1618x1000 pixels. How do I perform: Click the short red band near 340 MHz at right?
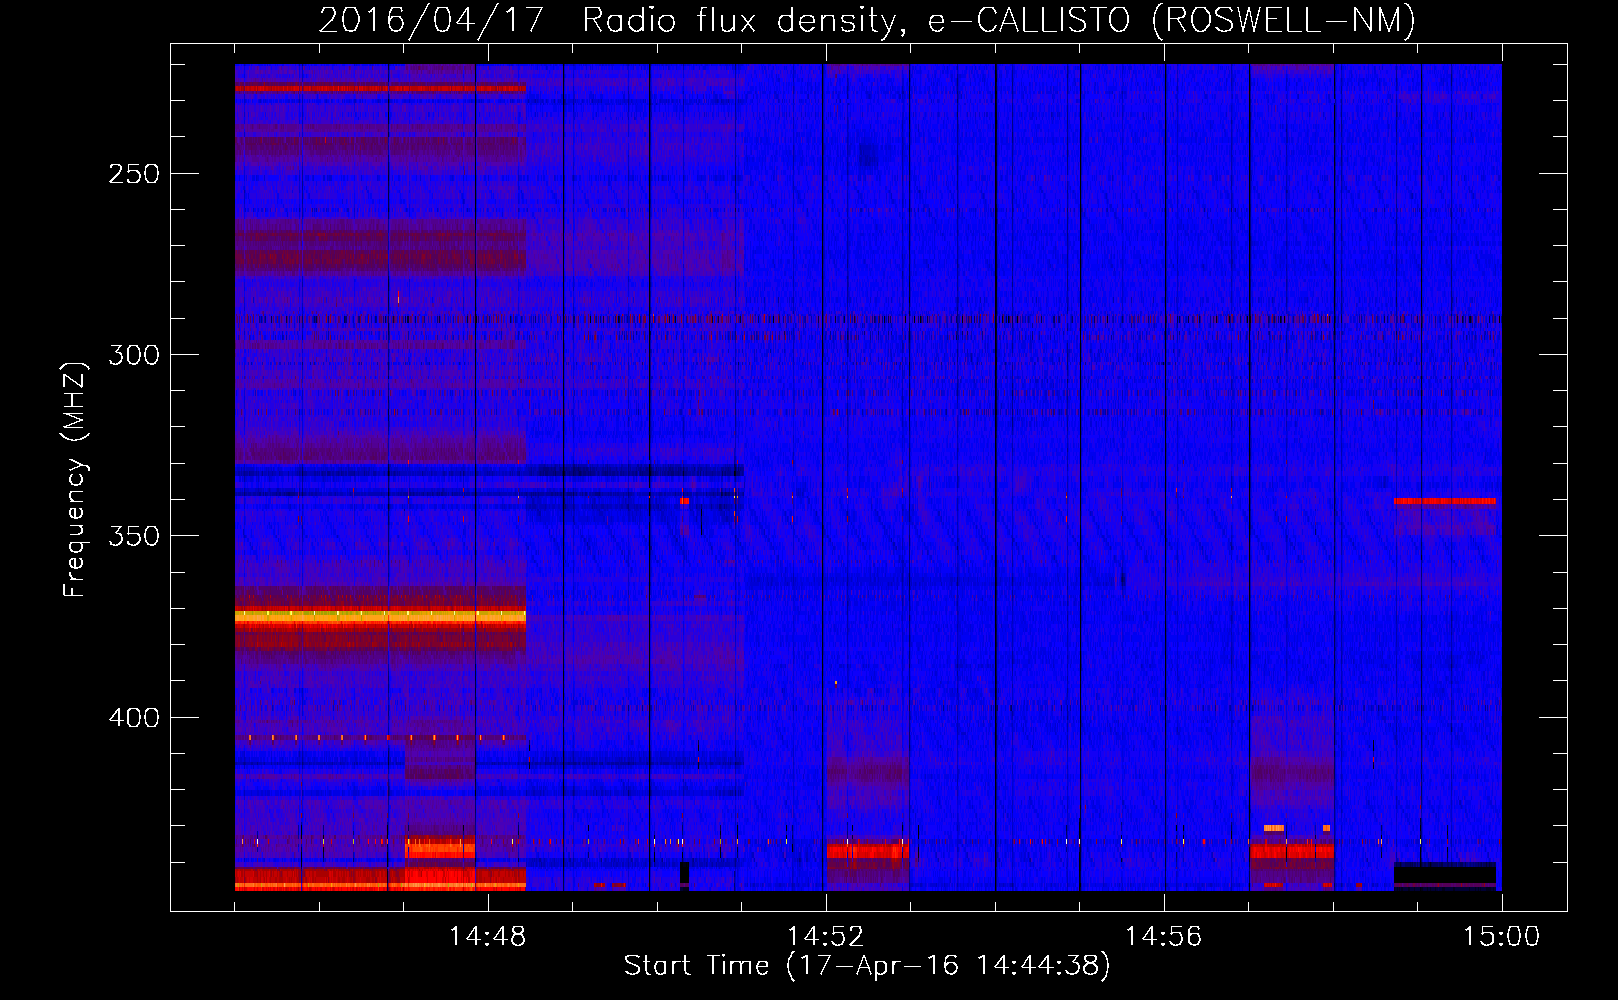click(x=1444, y=501)
